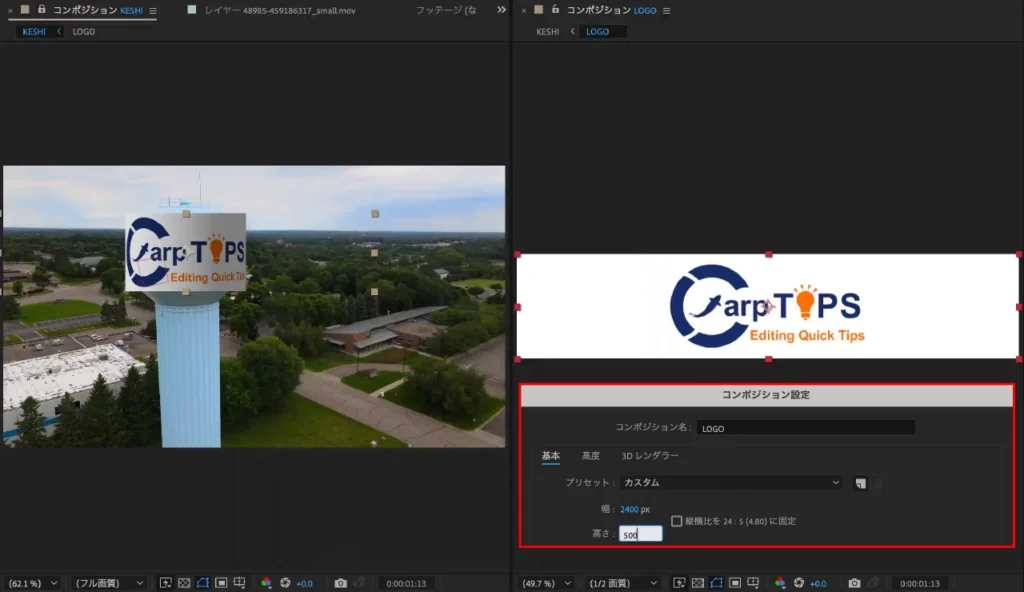1024x592 pixels.
Task: Click delete preset icon beside プリセット
Action: pos(878,483)
